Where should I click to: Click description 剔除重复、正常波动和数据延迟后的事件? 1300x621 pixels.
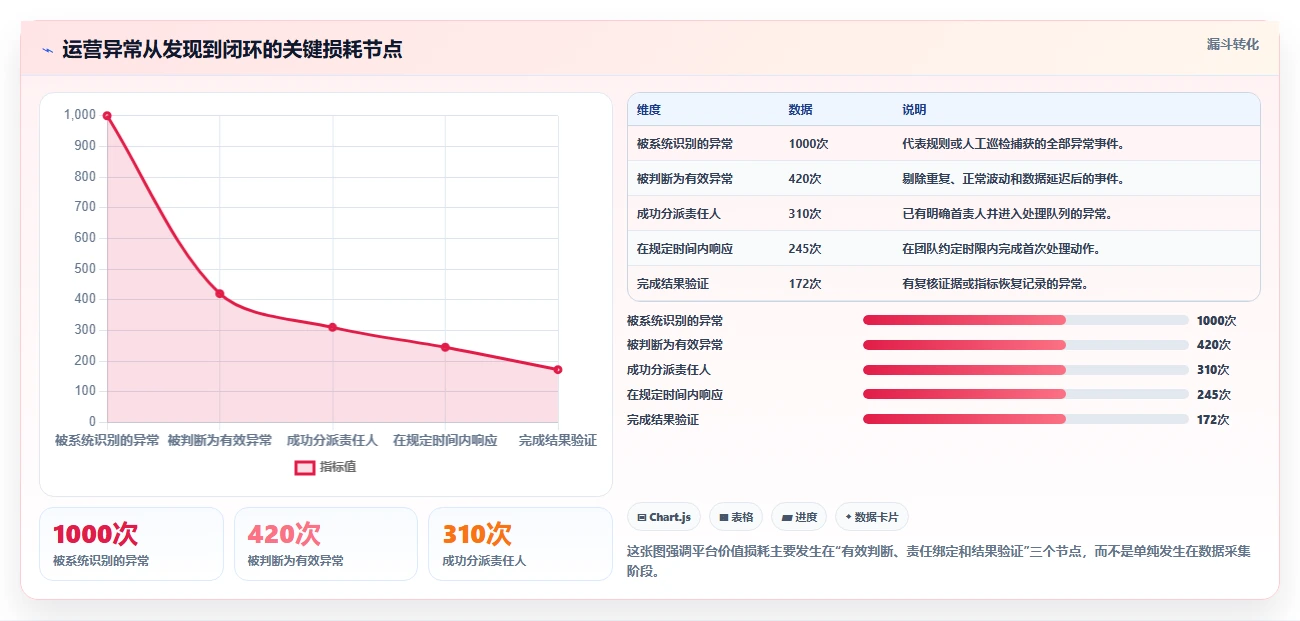coord(1014,179)
